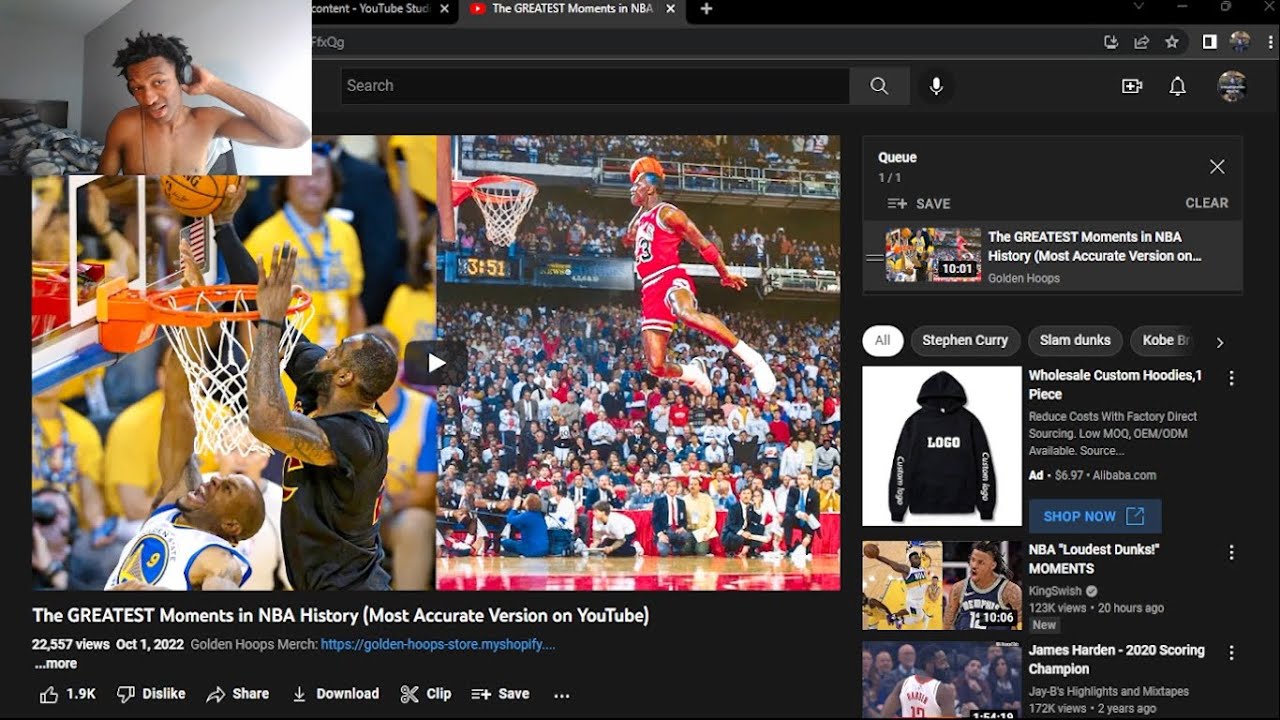Image resolution: width=1280 pixels, height=720 pixels.
Task: Toggle the Chrome side panel icon
Action: (x=1209, y=42)
